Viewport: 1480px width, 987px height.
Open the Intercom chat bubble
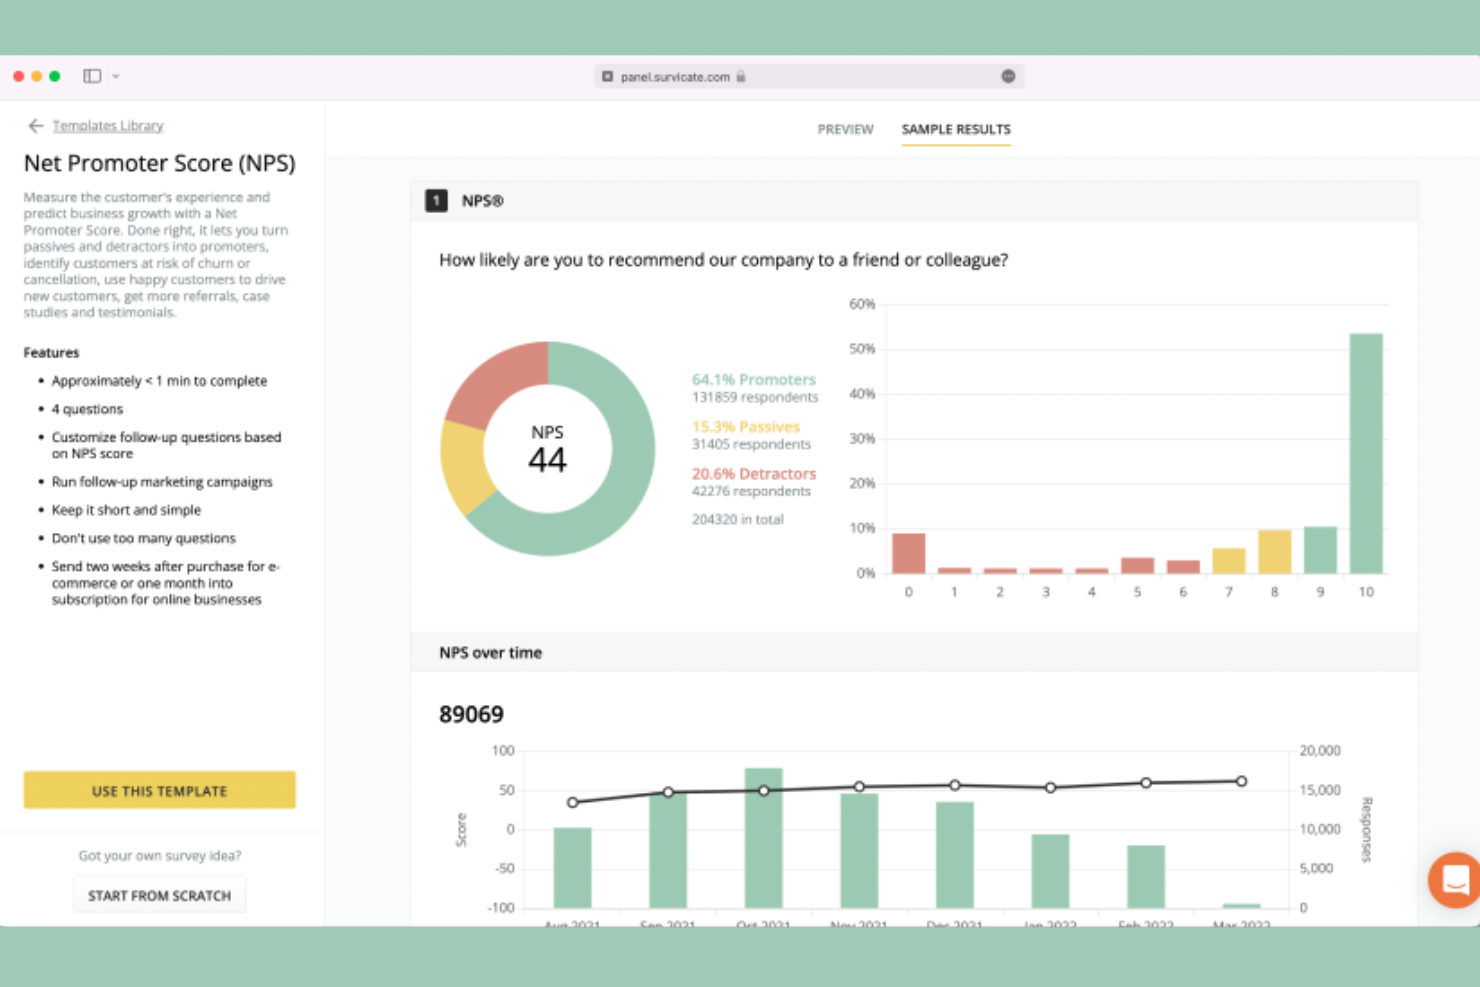[1453, 881]
